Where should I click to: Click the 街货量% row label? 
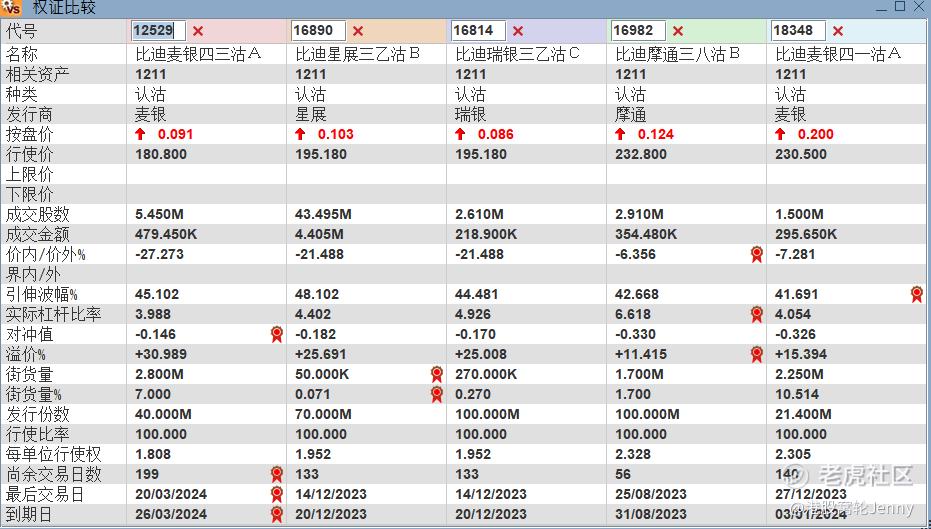point(34,394)
